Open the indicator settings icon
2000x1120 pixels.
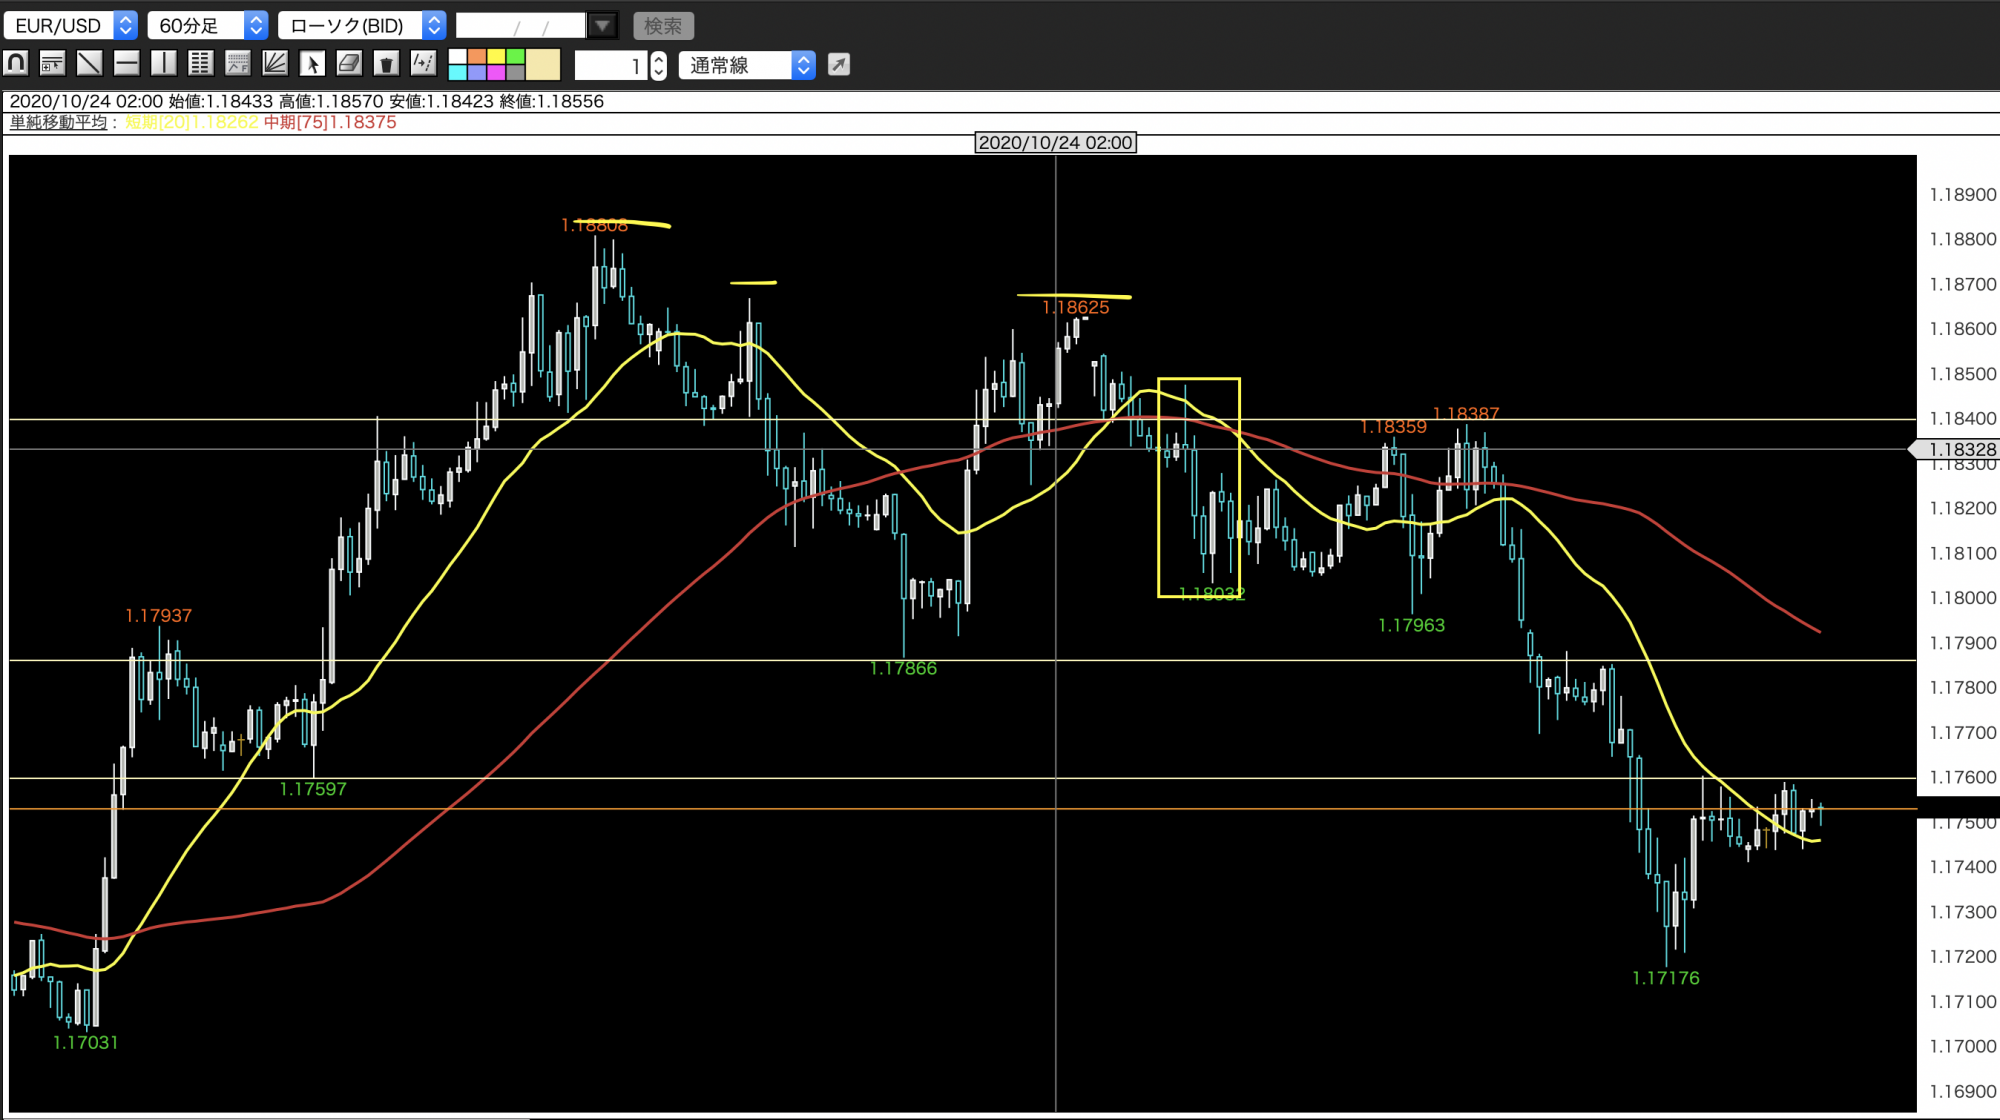[x=52, y=64]
